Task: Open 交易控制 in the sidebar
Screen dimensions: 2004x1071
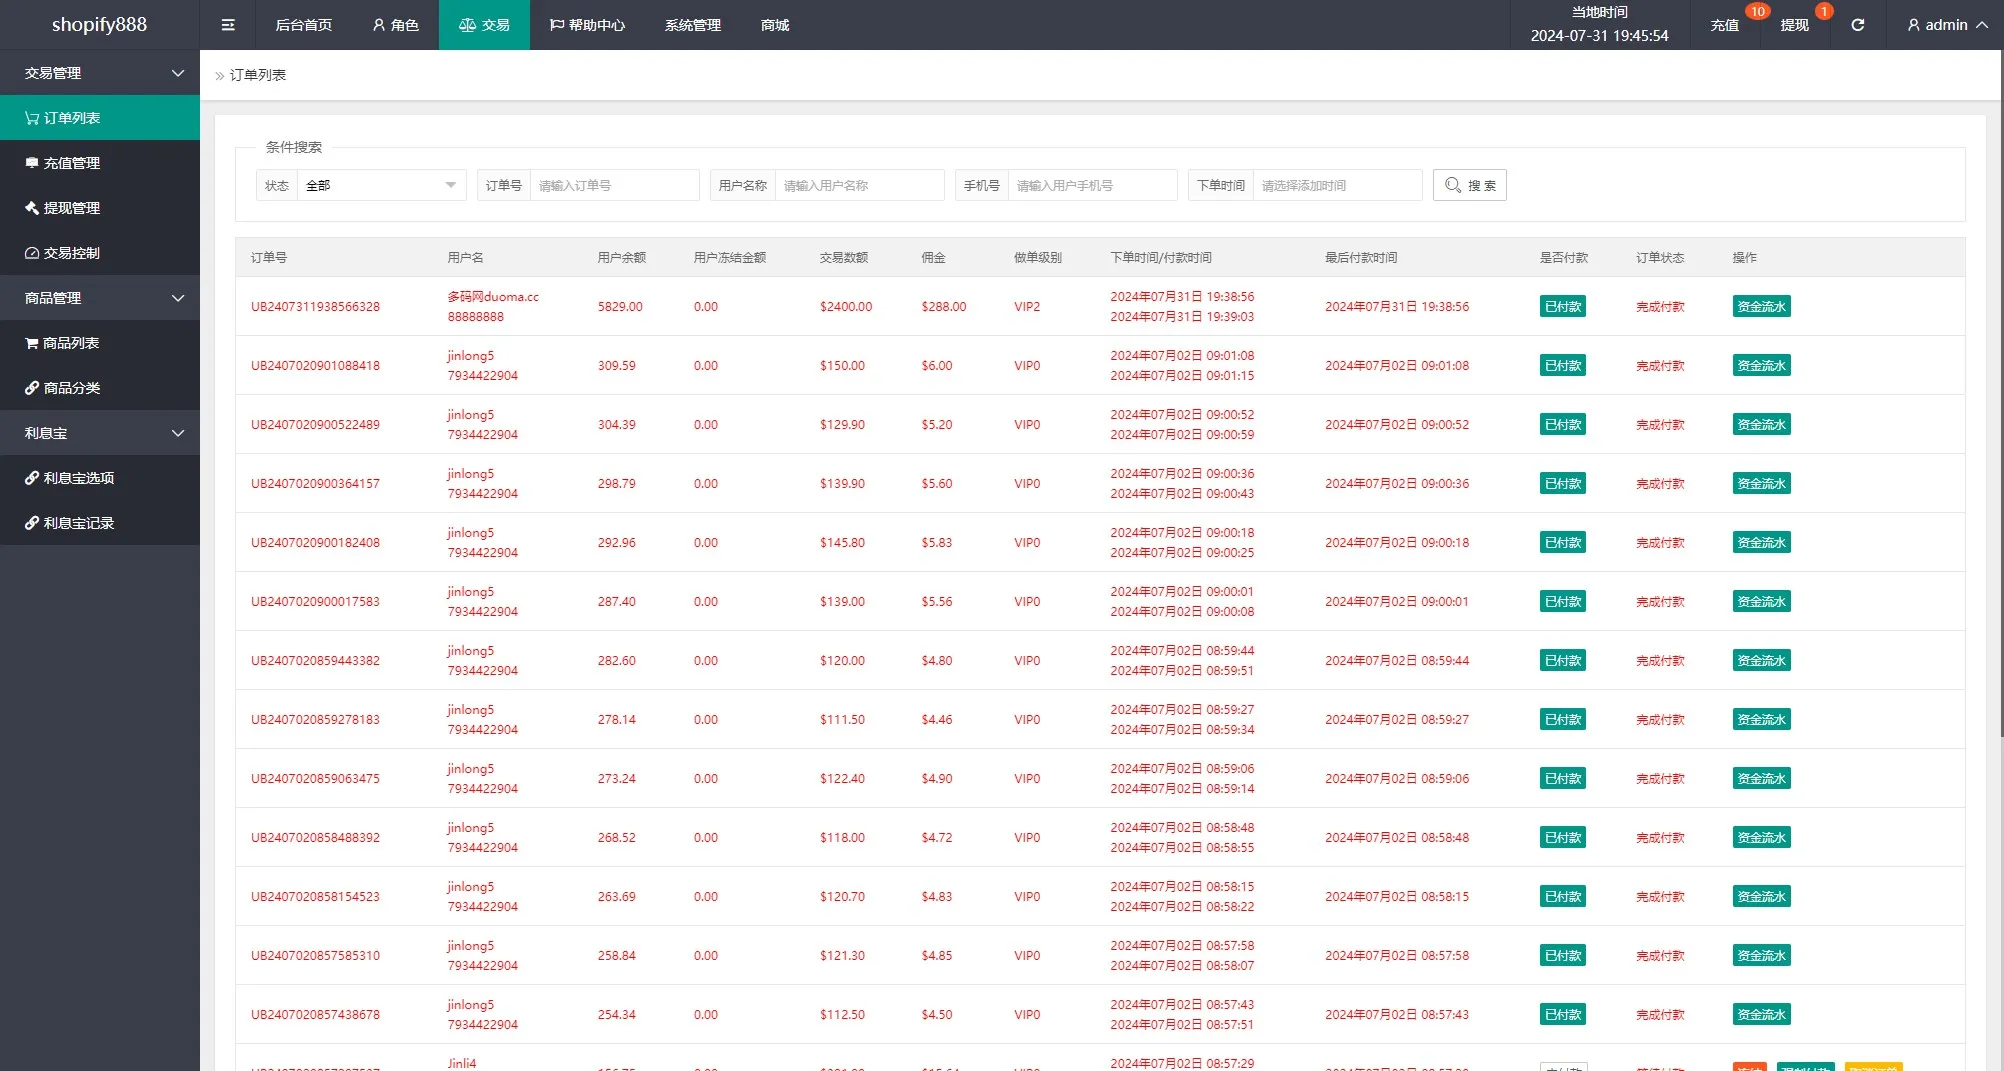Action: tap(100, 253)
